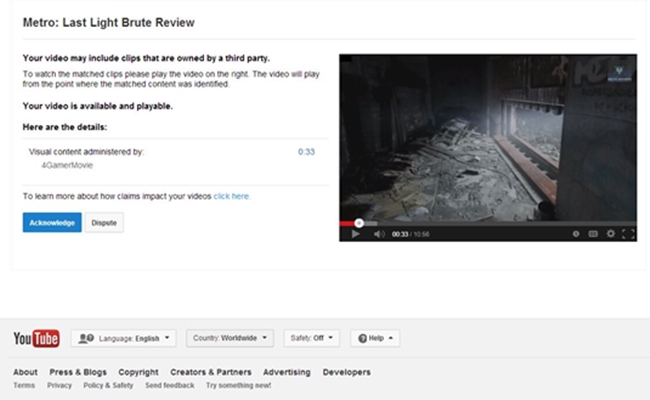Open the Language: English dropdown
This screenshot has height=400, width=650.
coord(123,338)
